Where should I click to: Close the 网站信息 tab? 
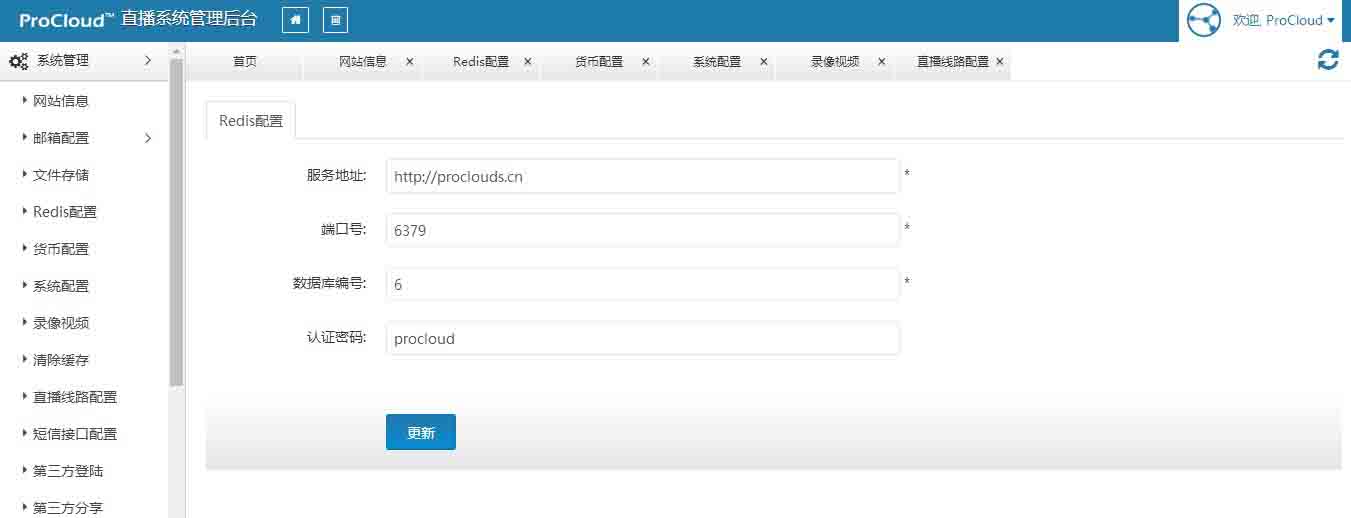410,61
